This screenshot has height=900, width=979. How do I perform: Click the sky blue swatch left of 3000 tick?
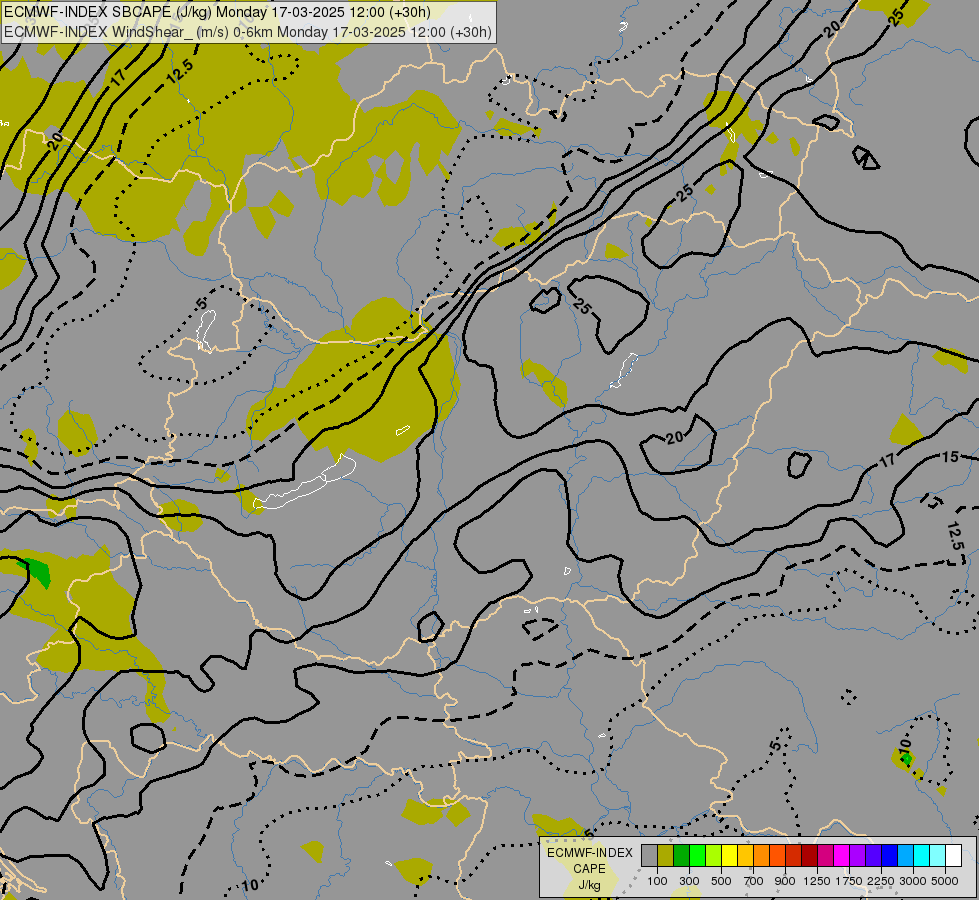click(x=906, y=855)
